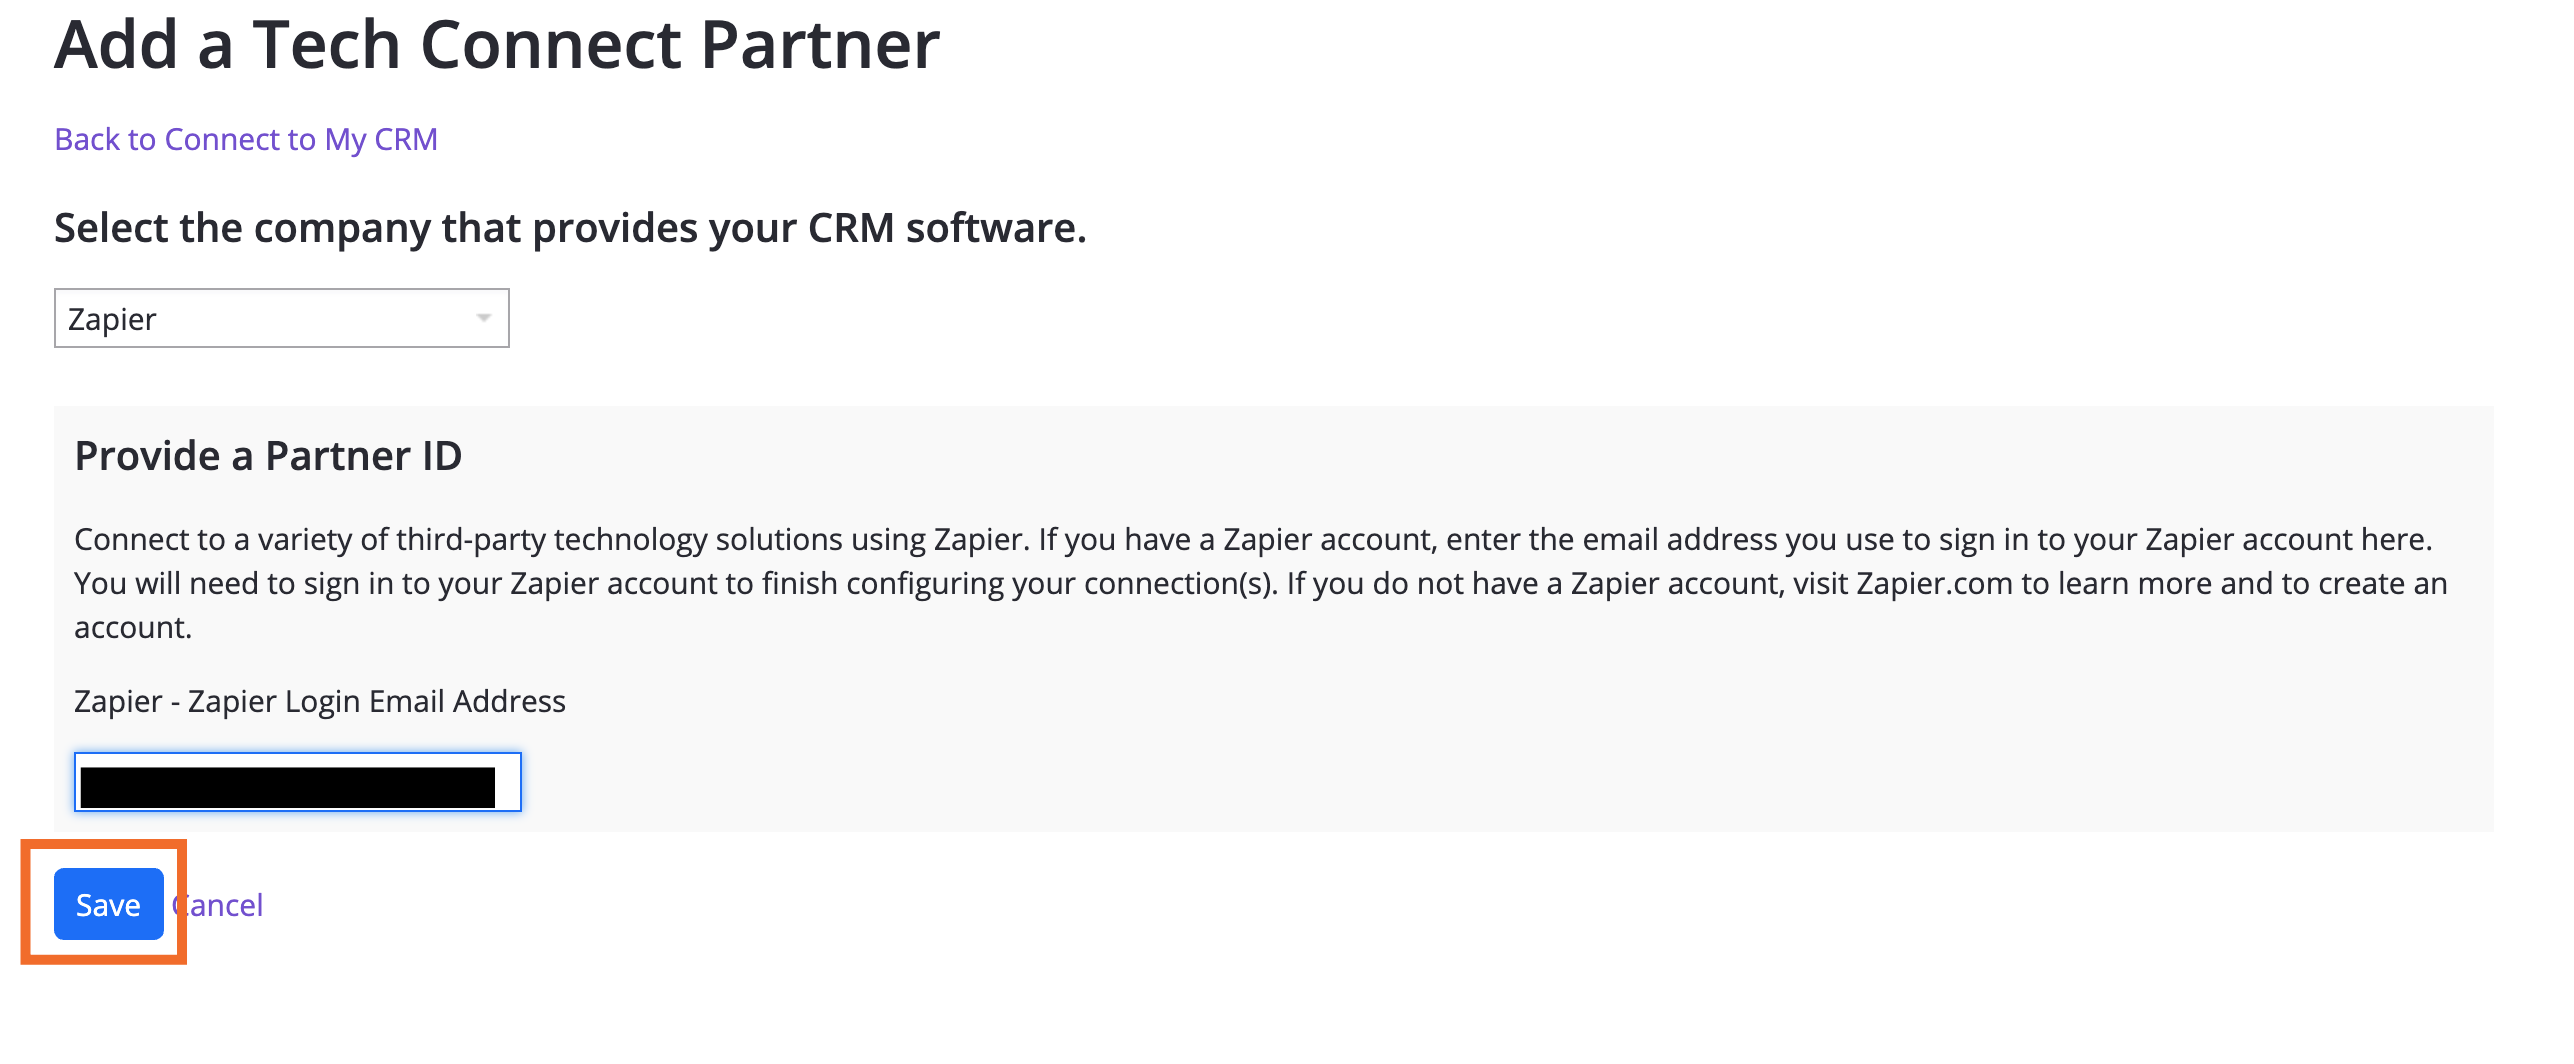The height and width of the screenshot is (1064, 2574).
Task: Click the Zapier.com mention in the description
Action: point(1934,583)
